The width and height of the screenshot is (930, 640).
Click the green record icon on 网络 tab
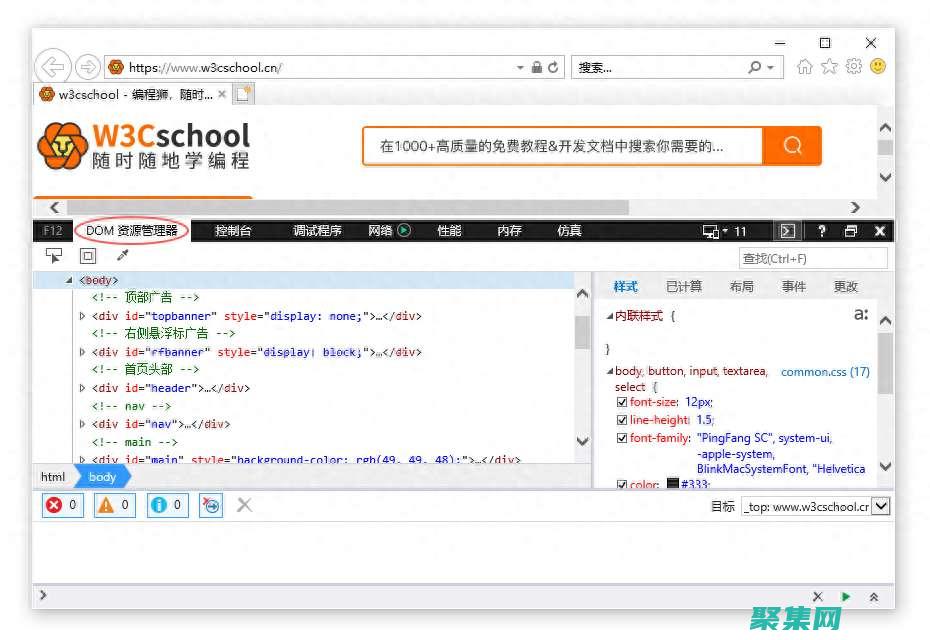pos(403,230)
